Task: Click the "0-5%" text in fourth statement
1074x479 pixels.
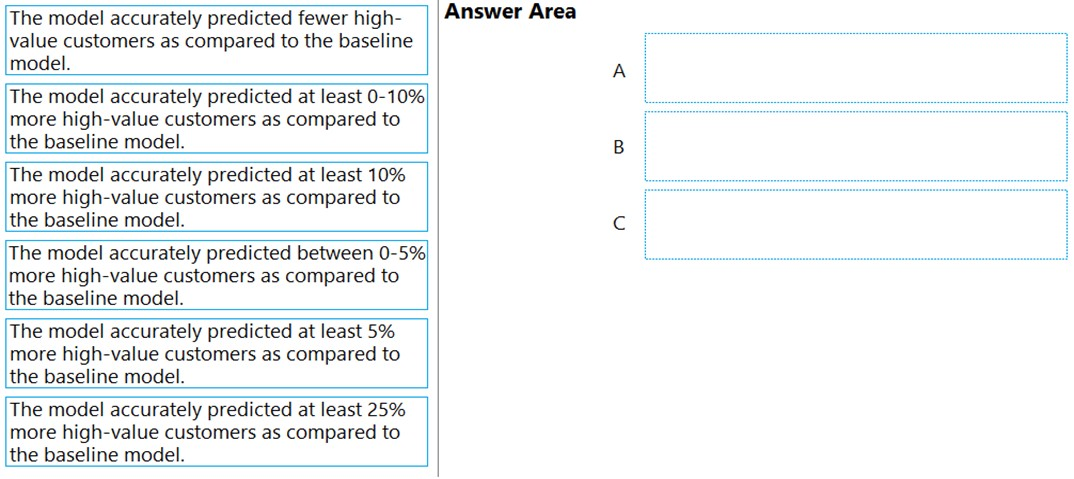Action: pos(401,253)
